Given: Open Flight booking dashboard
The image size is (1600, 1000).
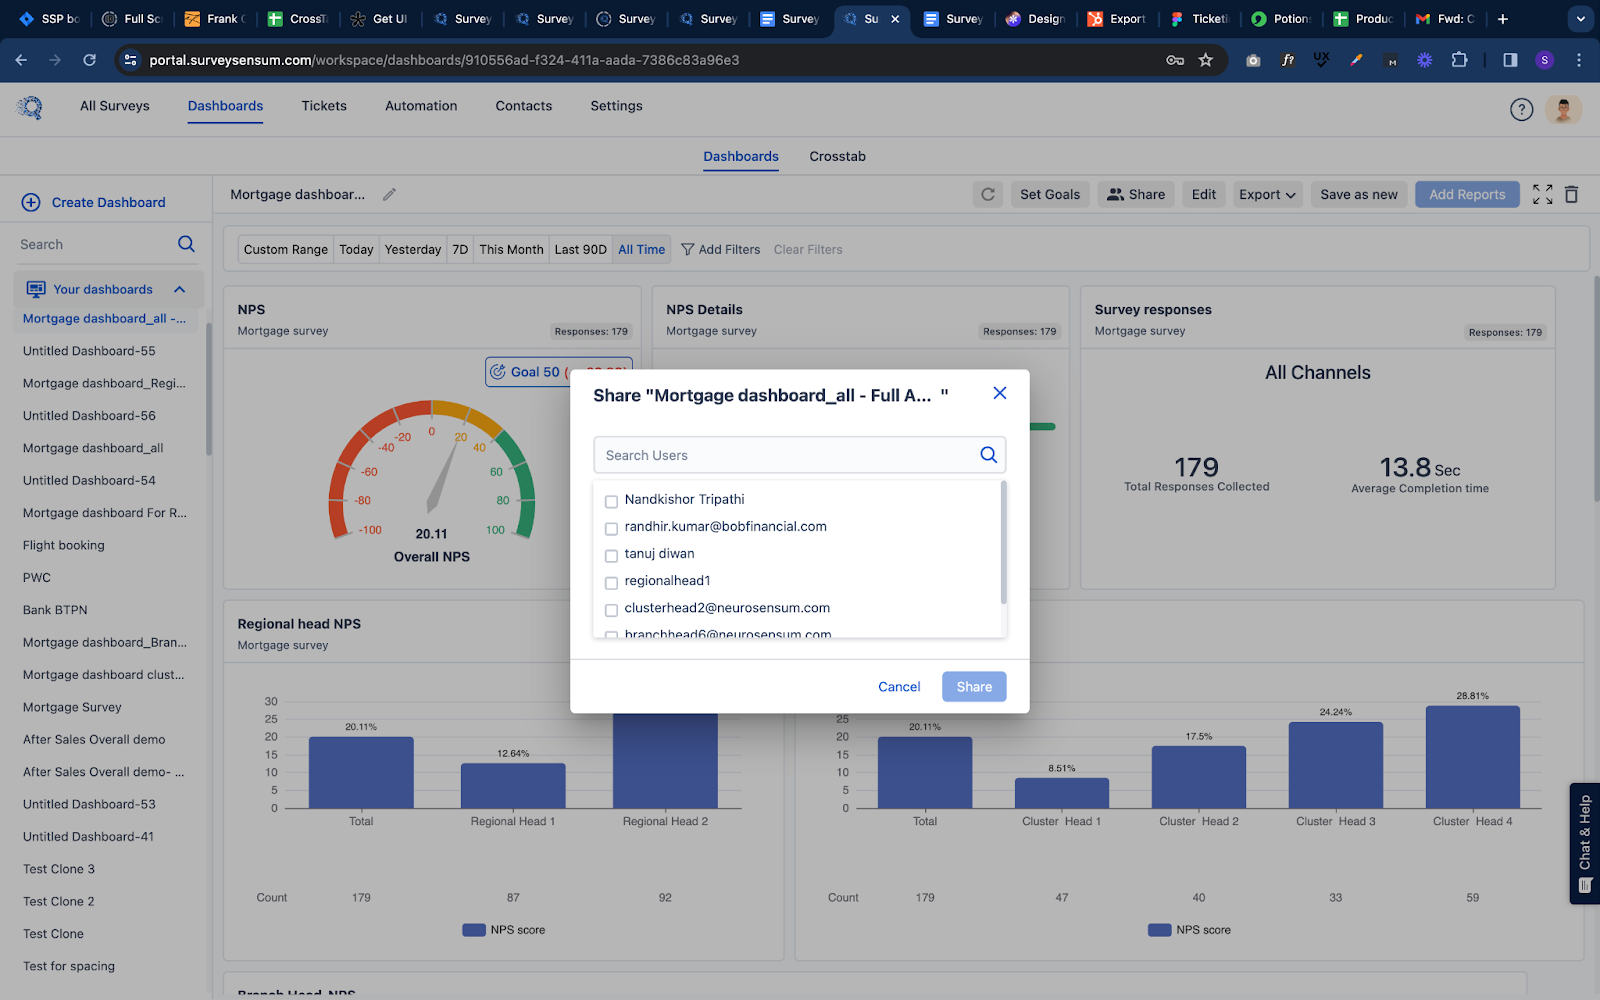Looking at the screenshot, I should (64, 545).
